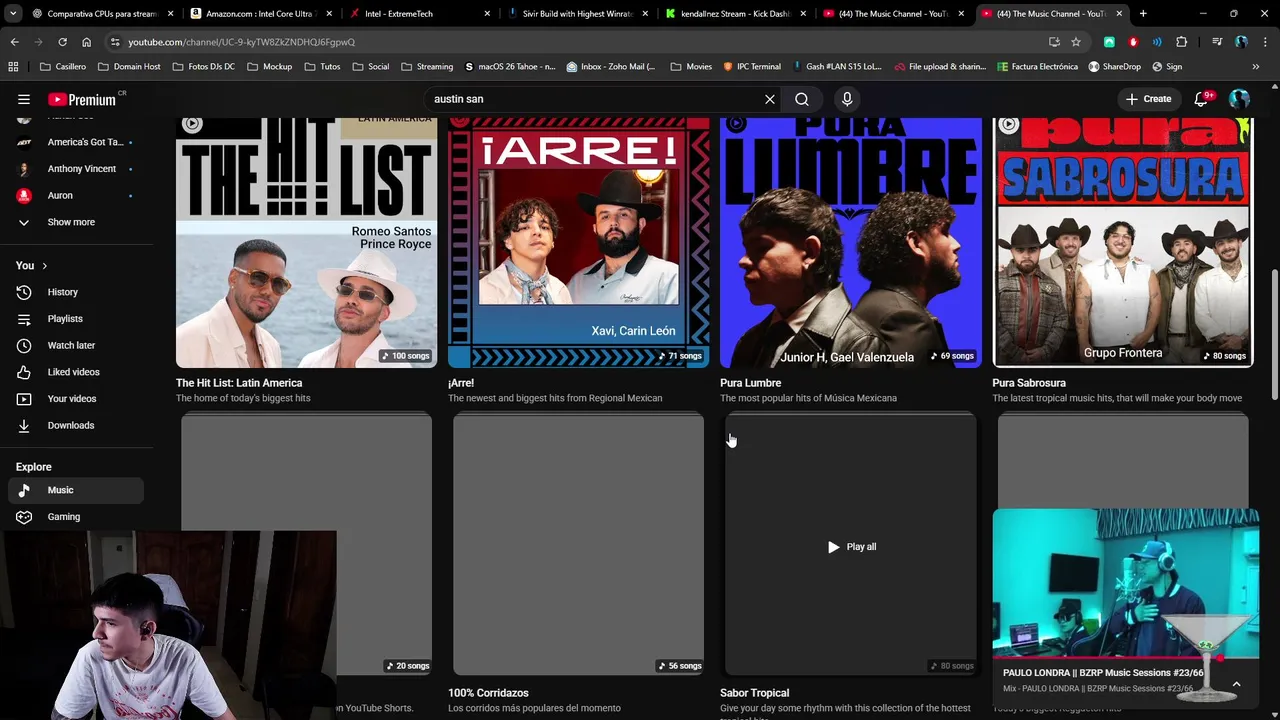This screenshot has width=1280, height=720.
Task: Click the Create button
Action: coord(1148,99)
